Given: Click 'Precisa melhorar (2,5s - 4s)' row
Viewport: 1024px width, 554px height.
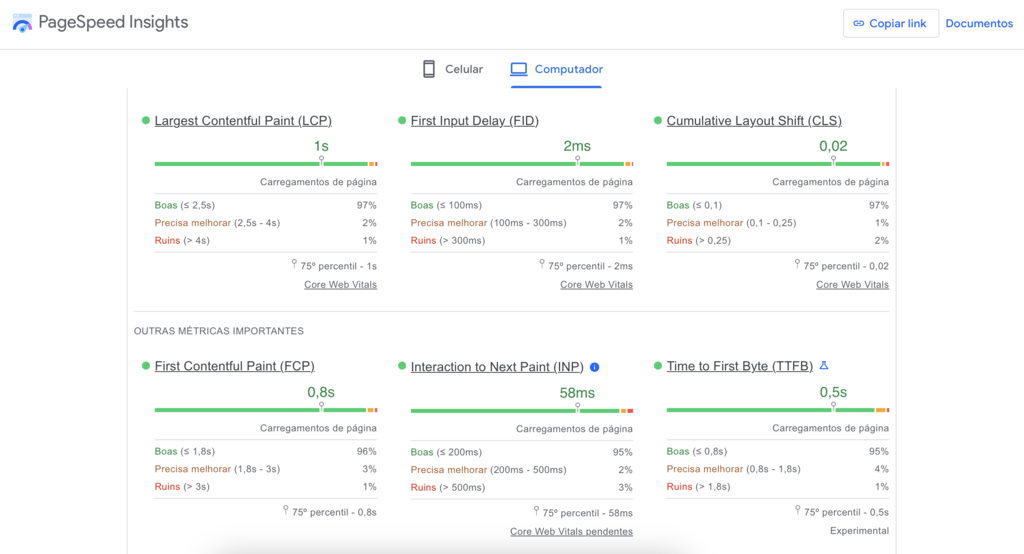Looking at the screenshot, I should pyautogui.click(x=266, y=223).
